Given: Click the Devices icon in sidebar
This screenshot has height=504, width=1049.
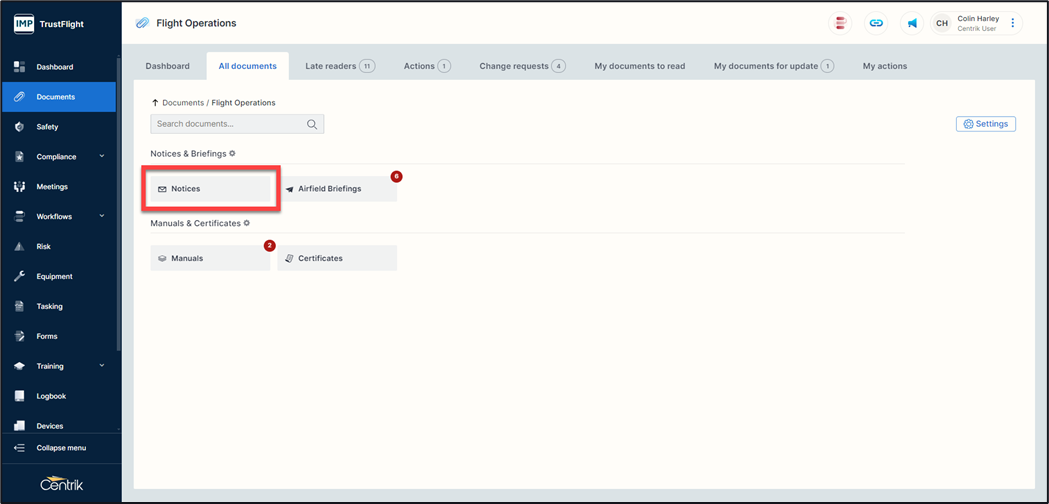Looking at the screenshot, I should pos(19,426).
